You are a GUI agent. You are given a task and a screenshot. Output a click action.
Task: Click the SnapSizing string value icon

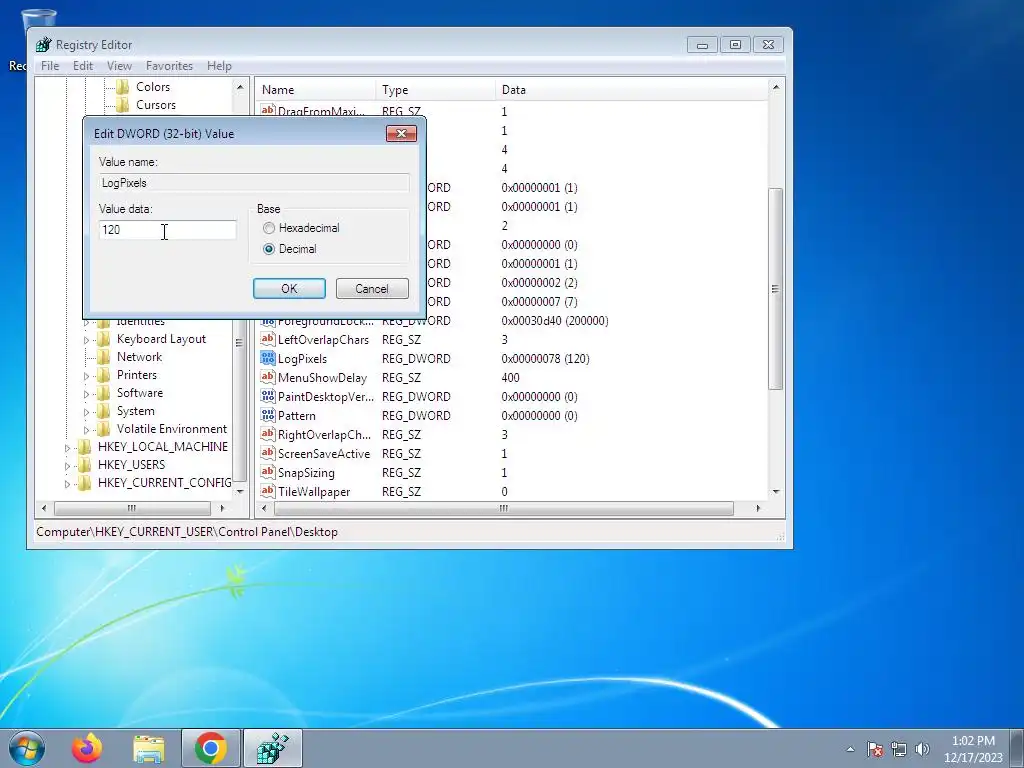click(268, 472)
